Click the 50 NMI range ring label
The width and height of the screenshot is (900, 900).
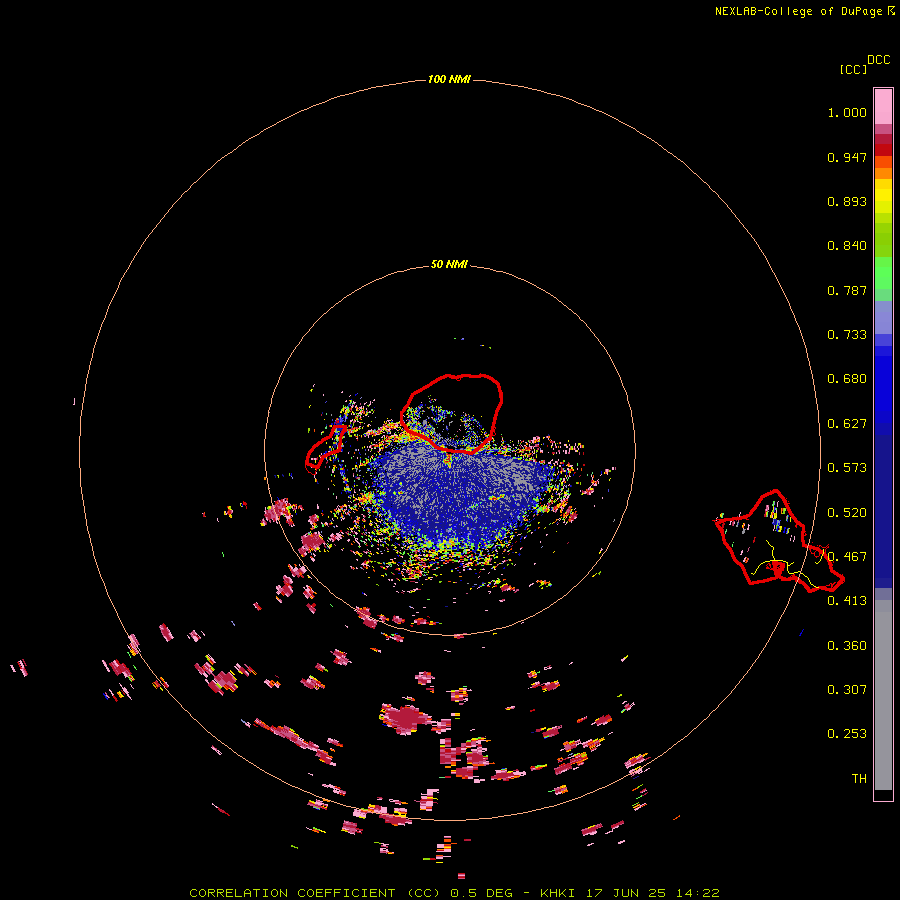[449, 264]
